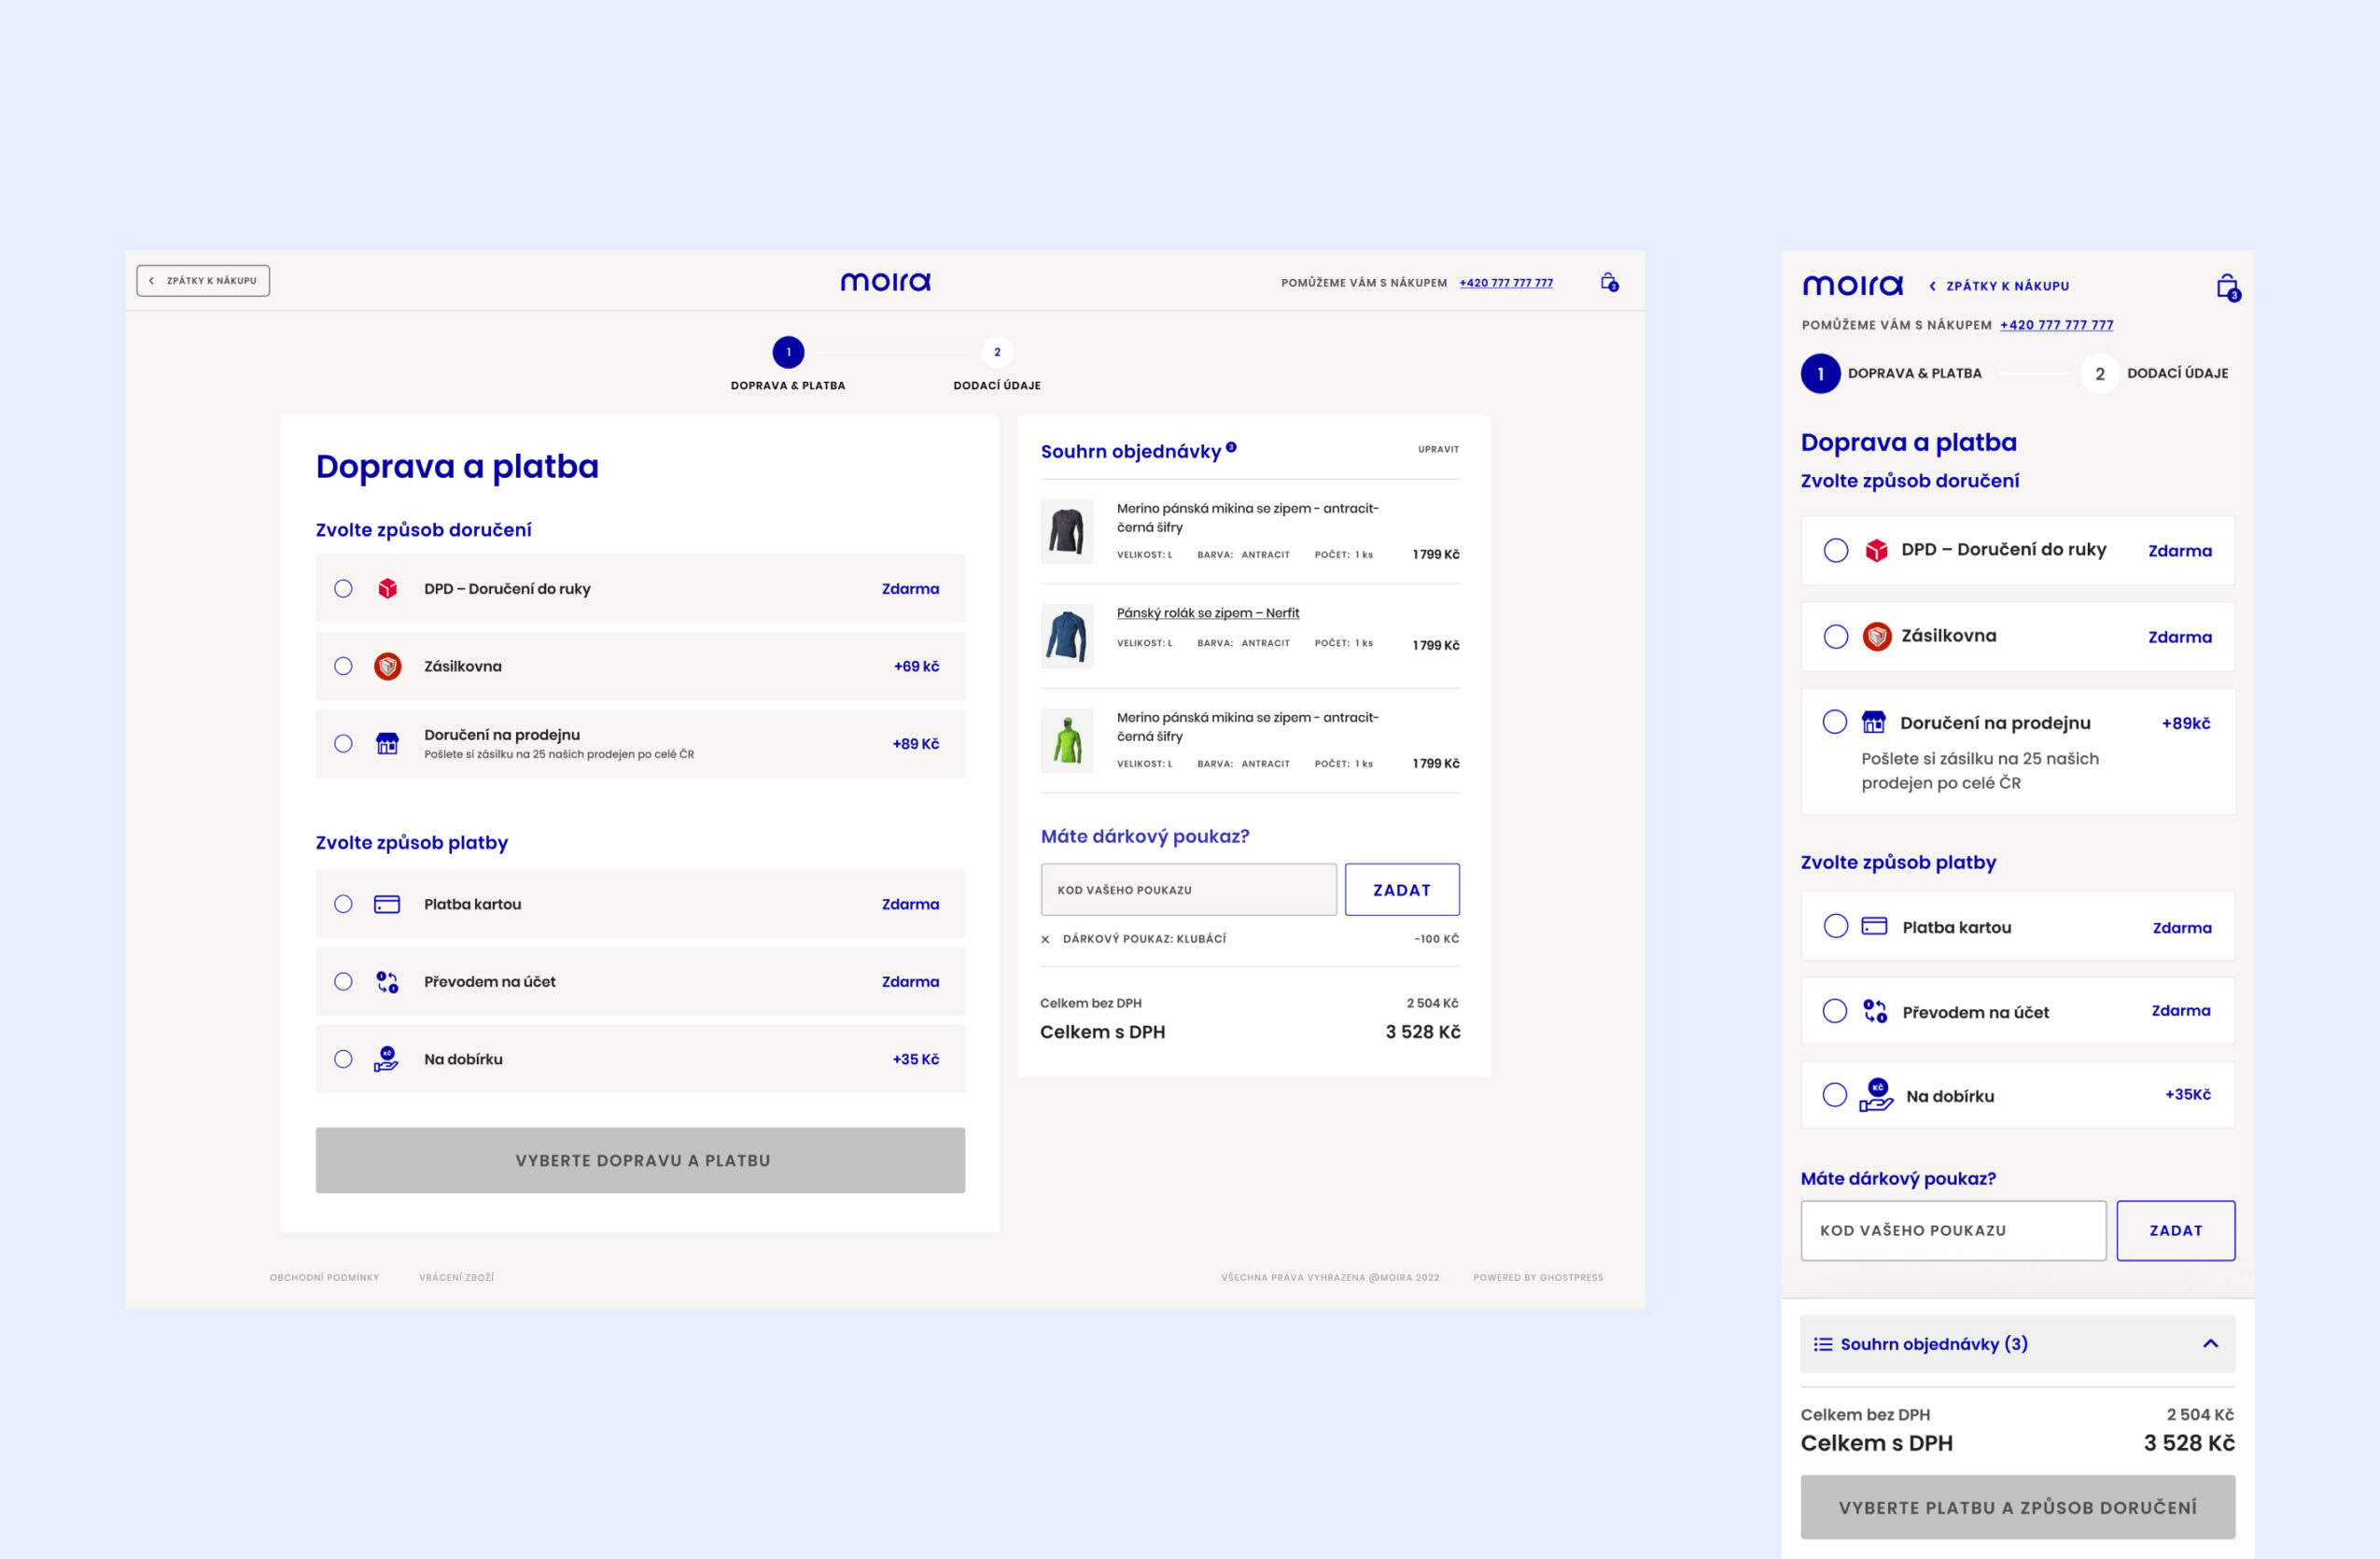Click the transfer arrows icon beside Převodem na účet
Image resolution: width=2380 pixels, height=1559 pixels.
[387, 982]
